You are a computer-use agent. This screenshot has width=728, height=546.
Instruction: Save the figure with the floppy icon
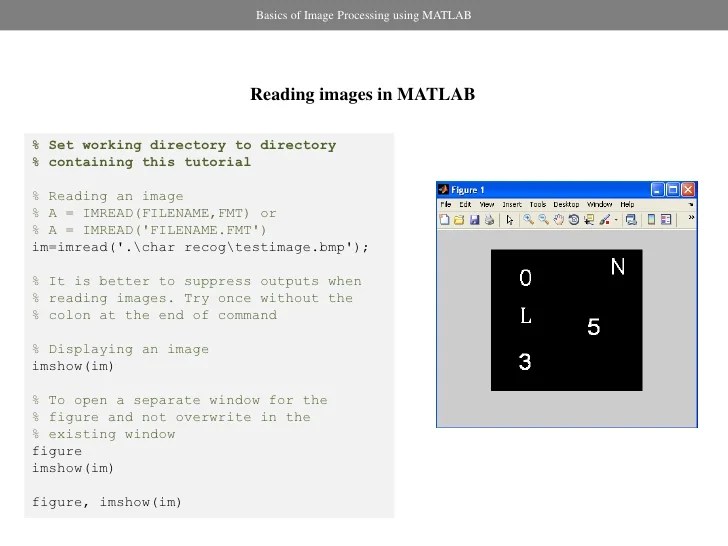point(474,220)
